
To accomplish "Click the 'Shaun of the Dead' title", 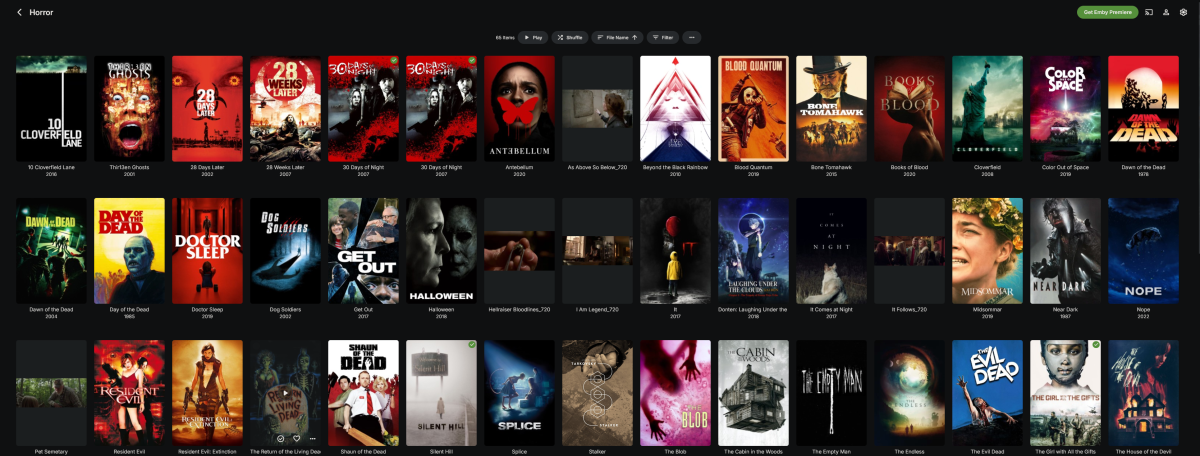I will tap(363, 452).
